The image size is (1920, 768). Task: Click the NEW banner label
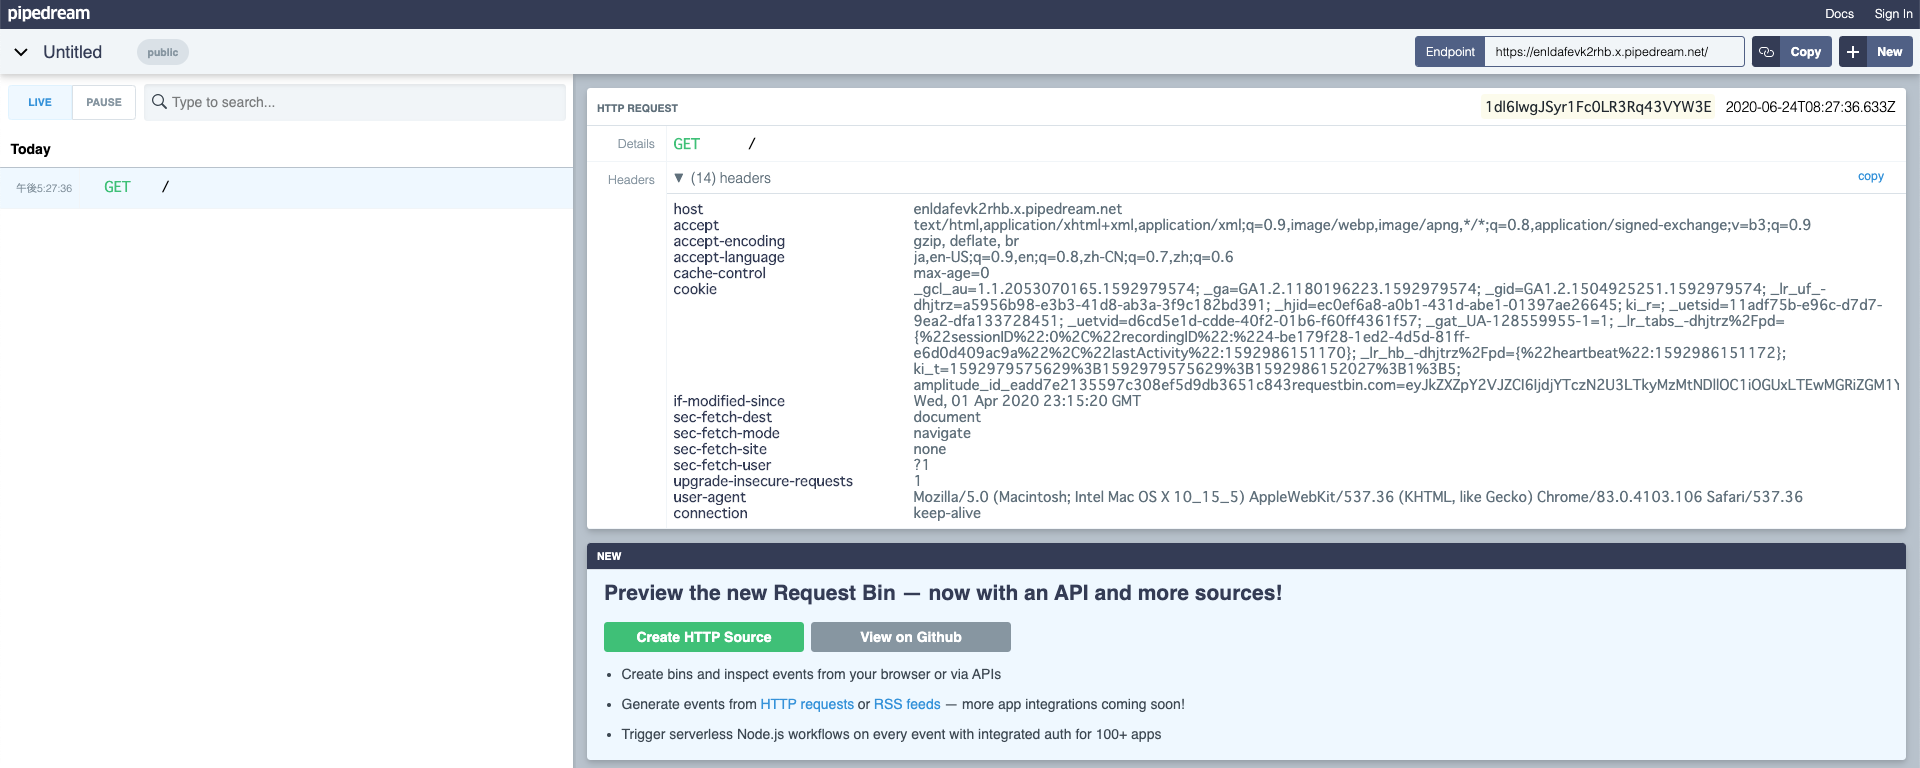click(609, 556)
